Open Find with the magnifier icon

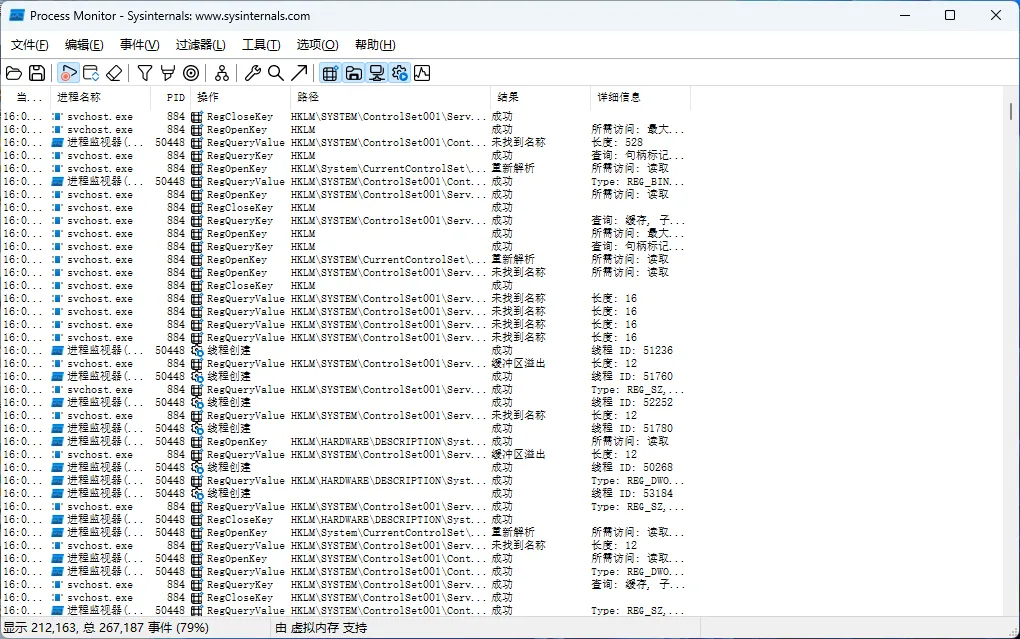point(276,73)
